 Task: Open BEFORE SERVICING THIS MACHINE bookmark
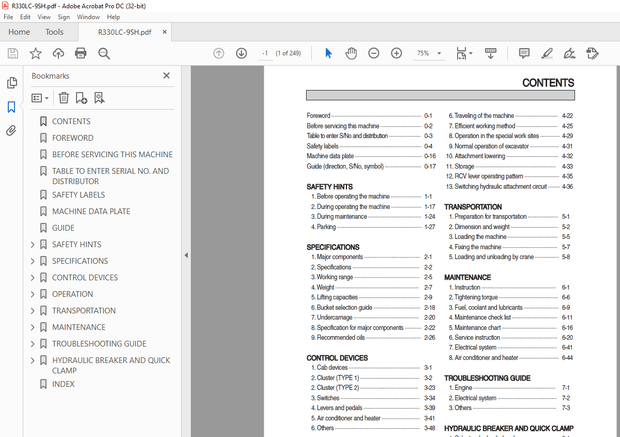pos(112,155)
